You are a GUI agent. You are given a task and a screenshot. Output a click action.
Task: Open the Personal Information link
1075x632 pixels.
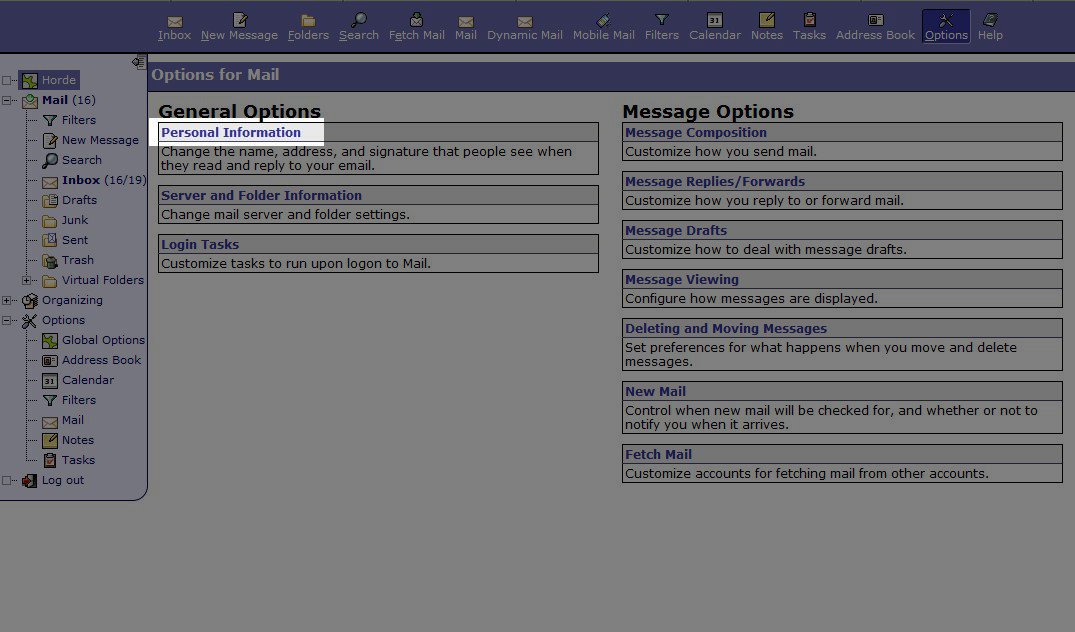click(x=231, y=132)
